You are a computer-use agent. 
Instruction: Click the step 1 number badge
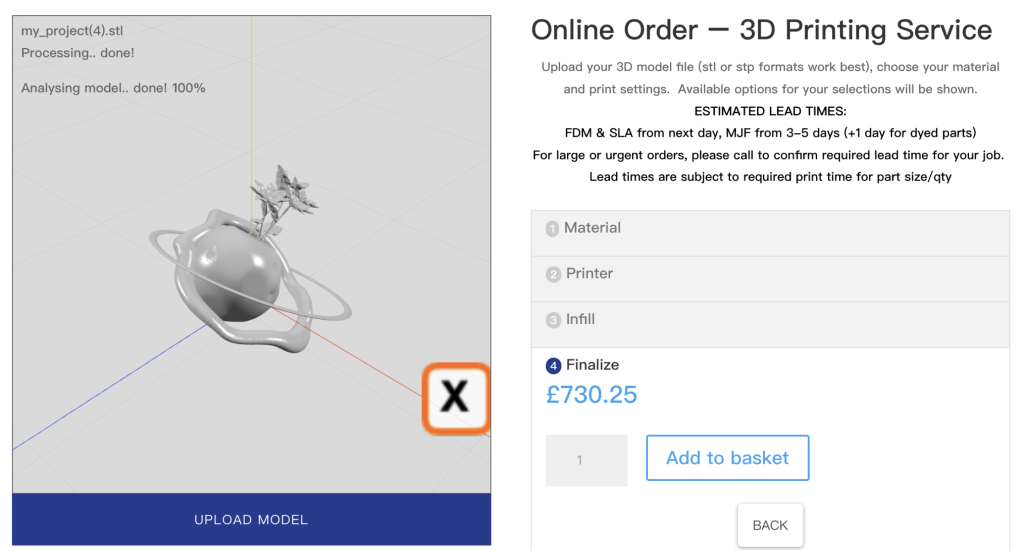click(552, 228)
